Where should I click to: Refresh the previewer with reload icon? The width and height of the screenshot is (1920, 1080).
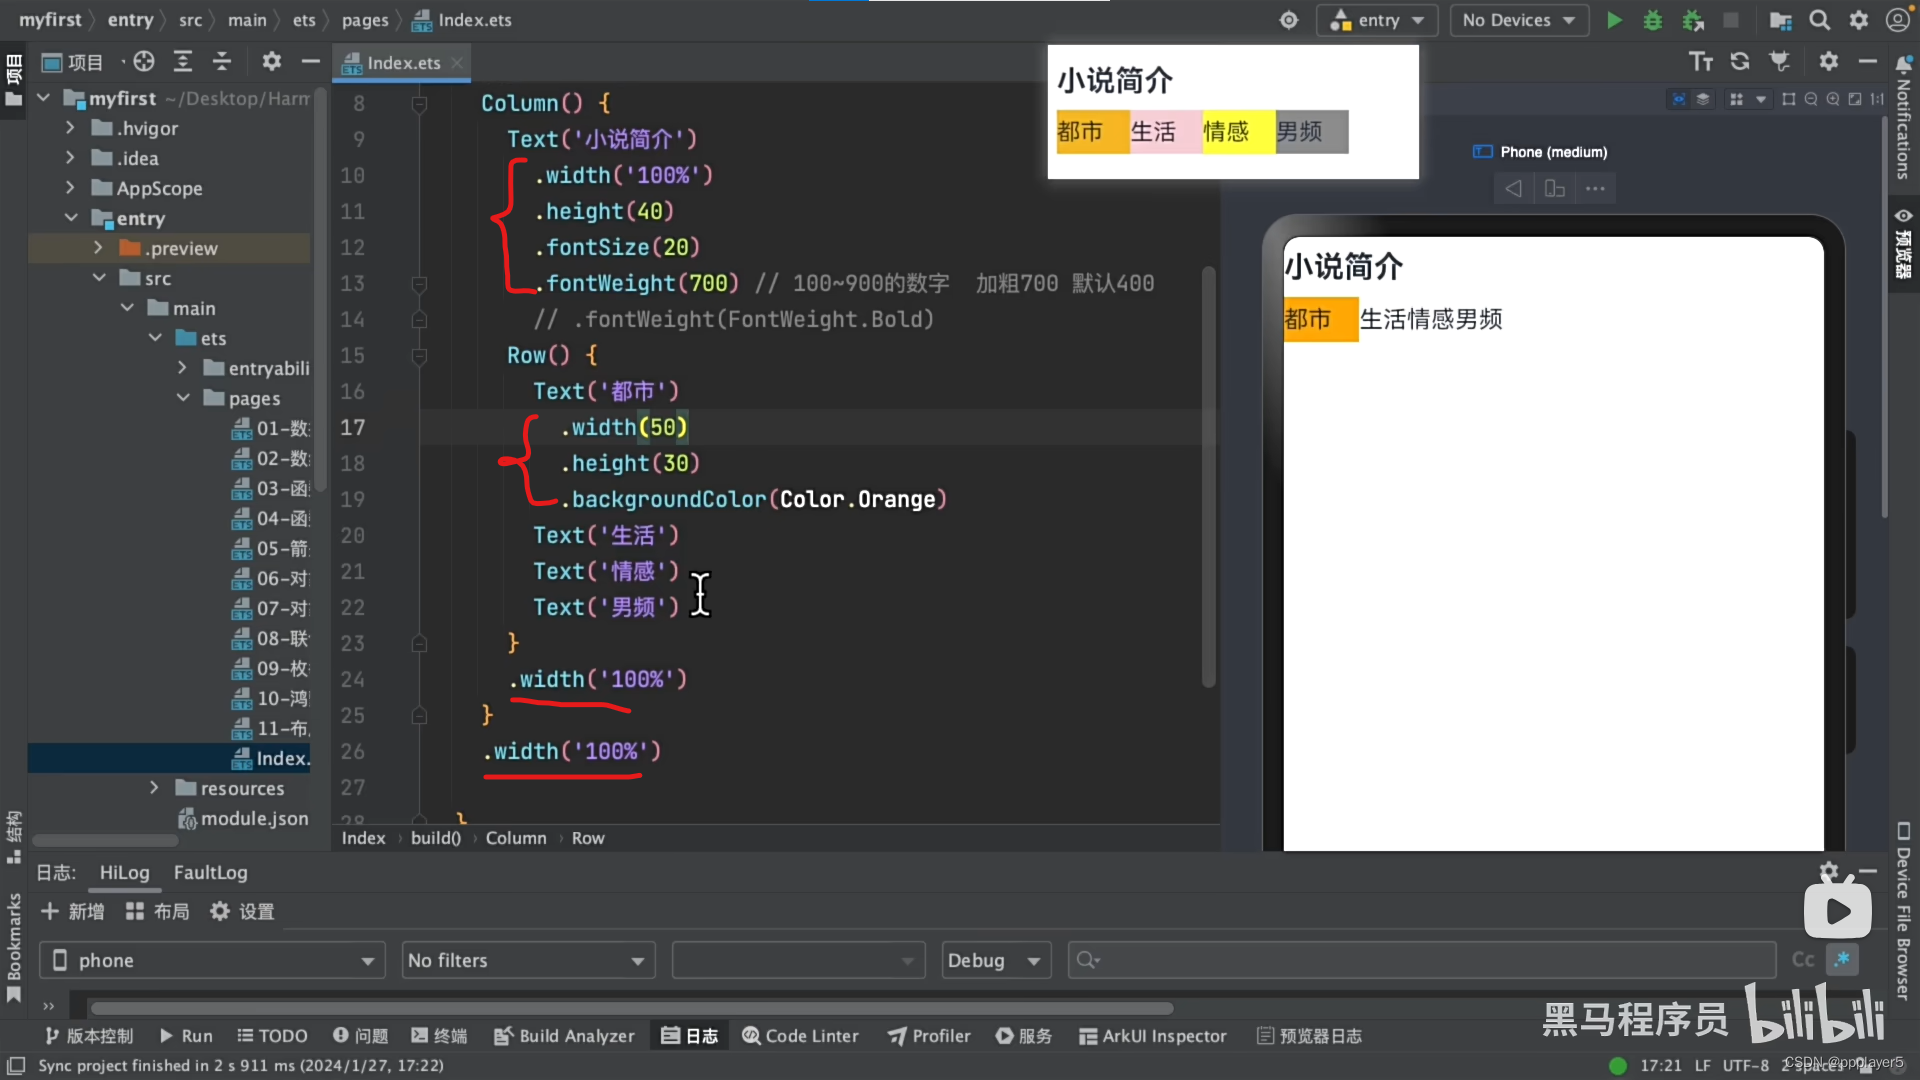[1740, 62]
